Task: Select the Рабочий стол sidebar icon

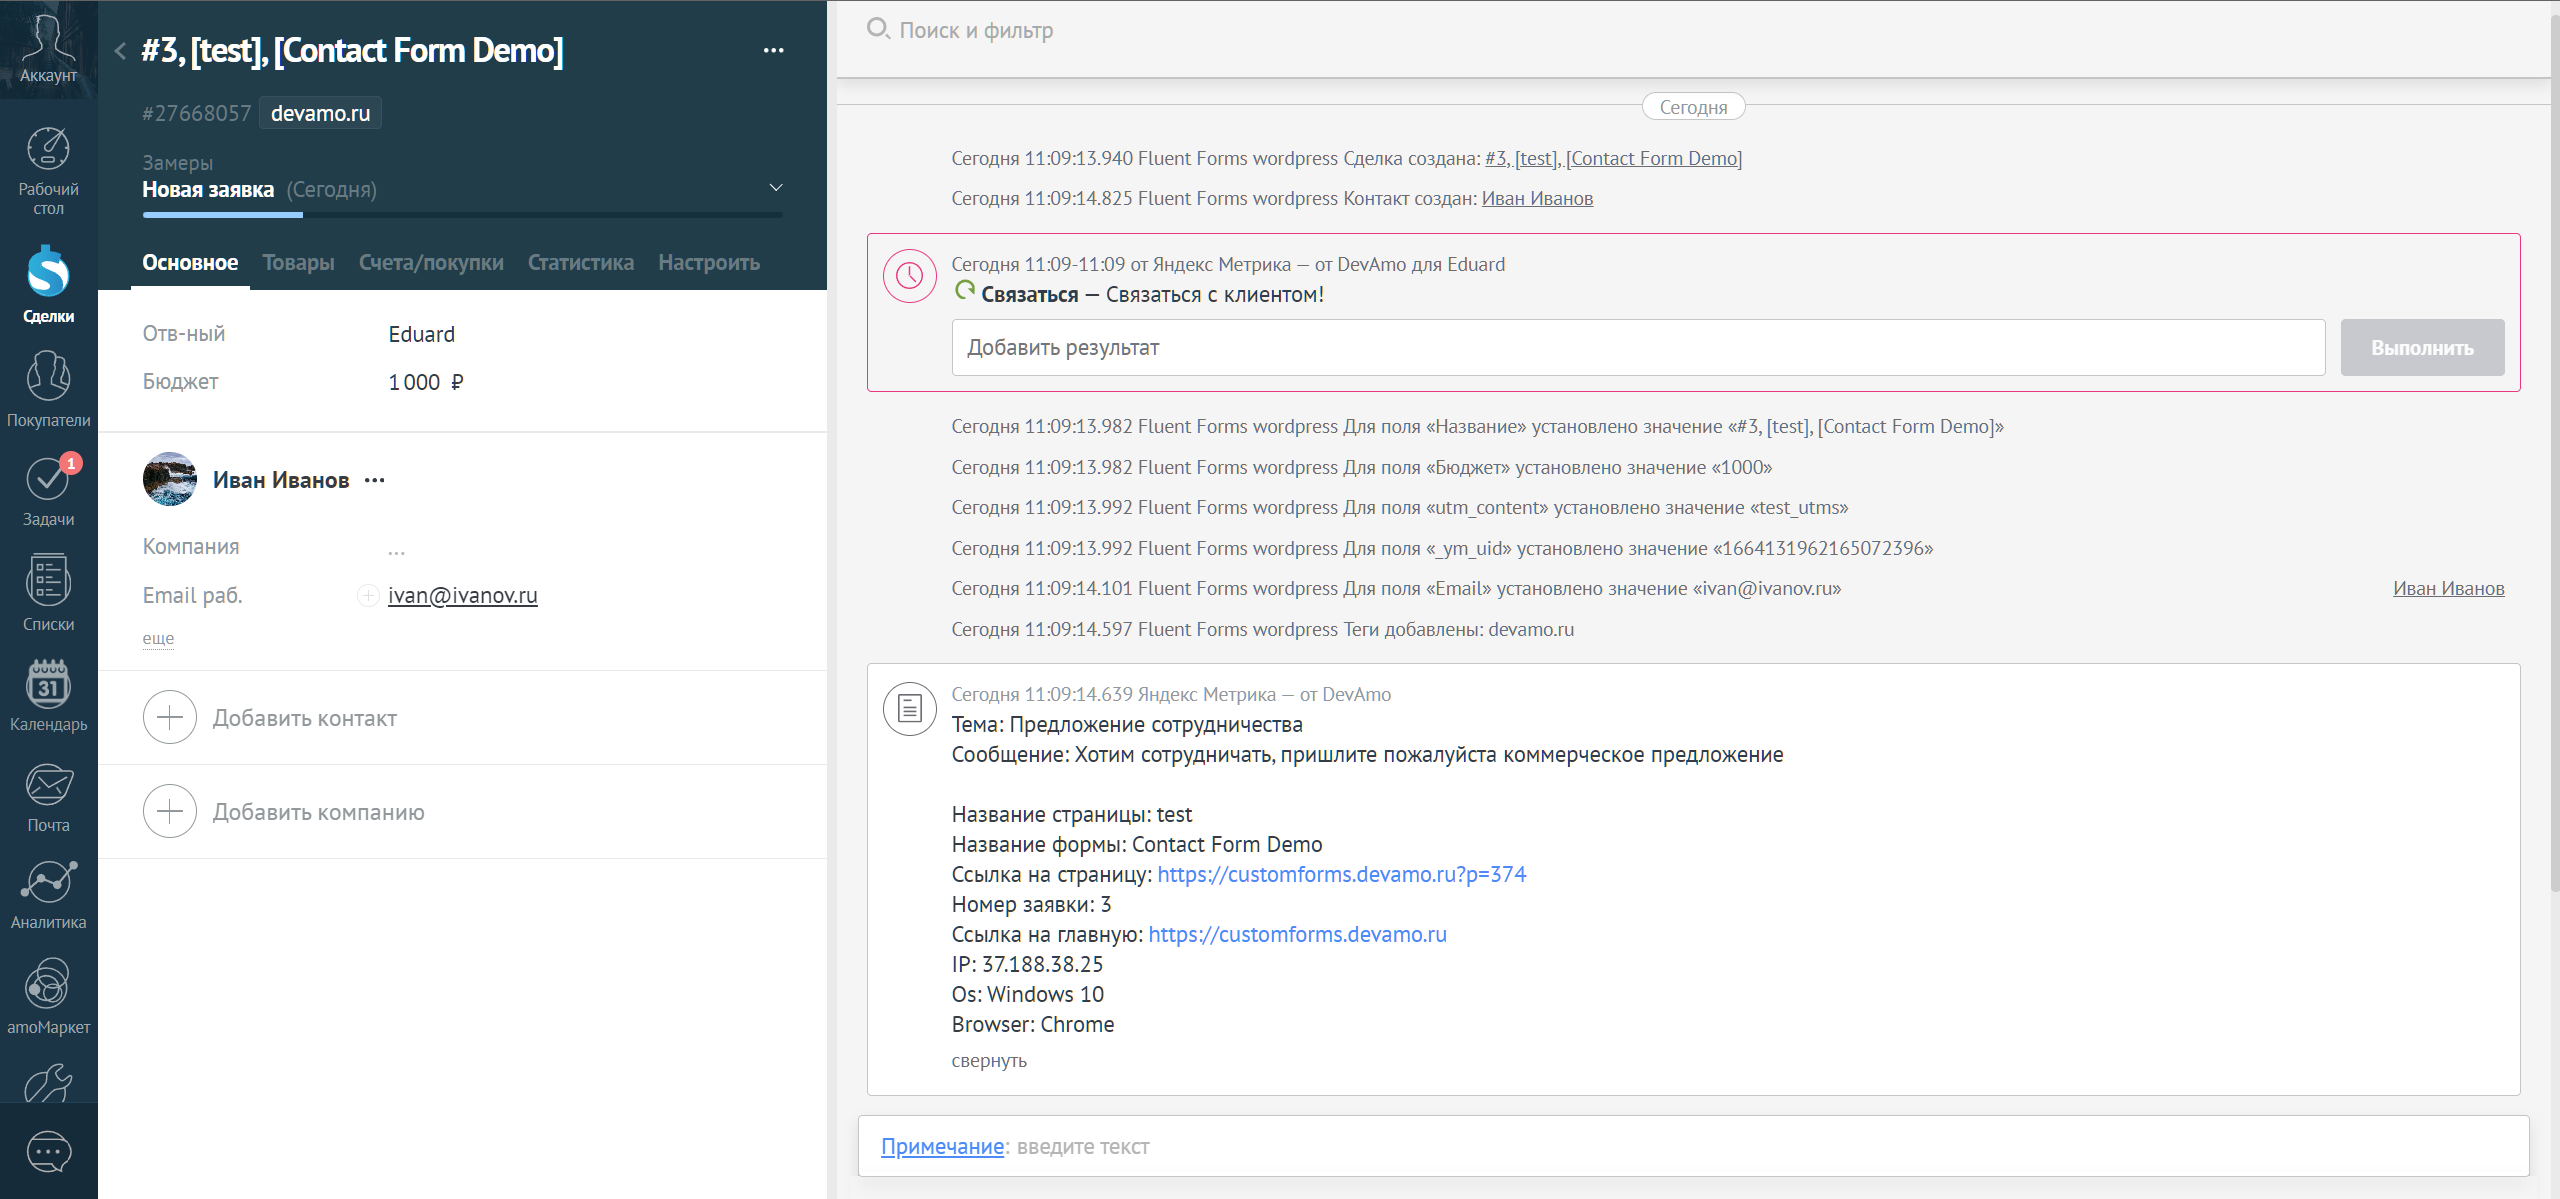Action: (x=47, y=168)
